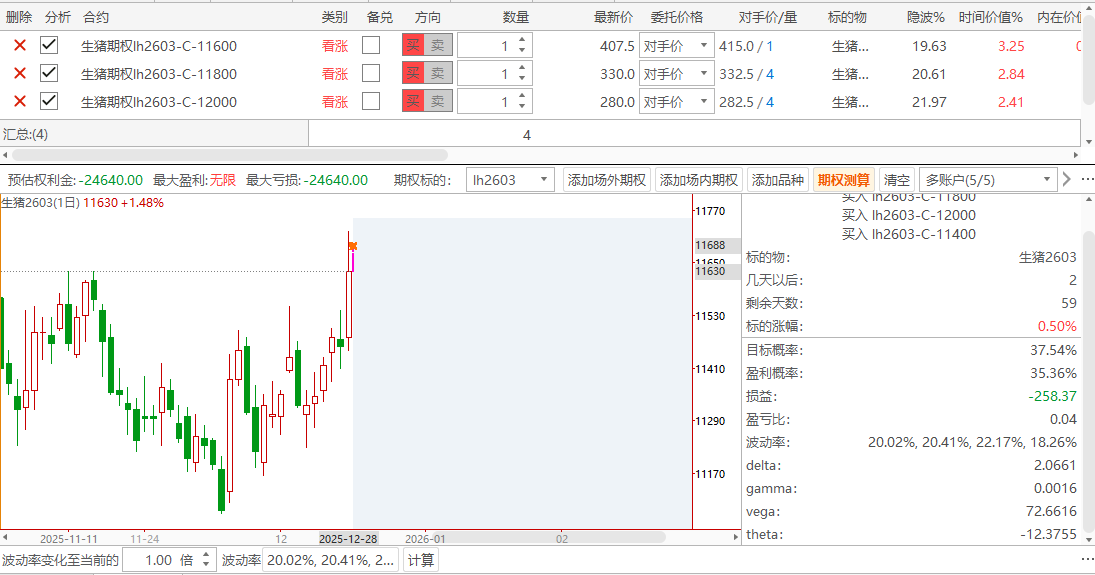
Task: Uncheck analysis checkbox for lh2603-C-11600
Action: (x=49, y=46)
